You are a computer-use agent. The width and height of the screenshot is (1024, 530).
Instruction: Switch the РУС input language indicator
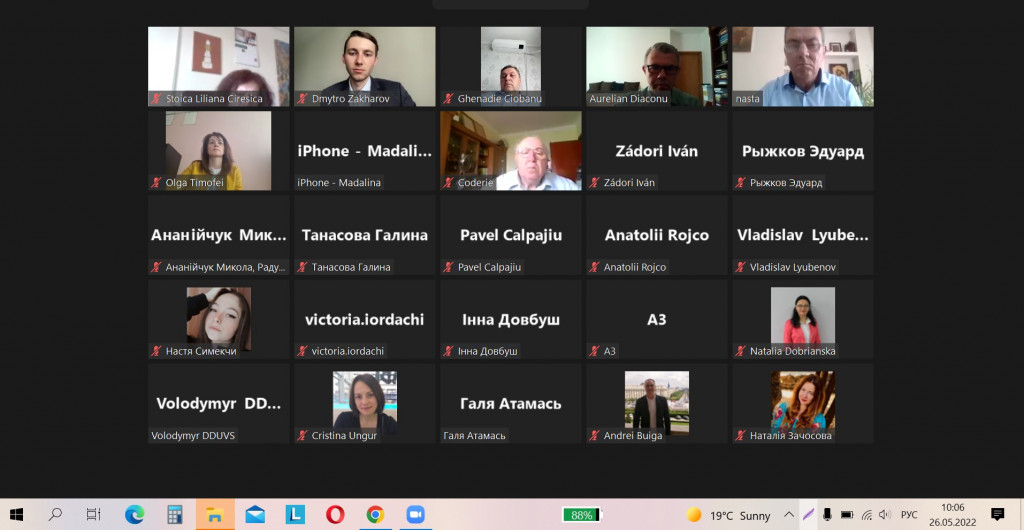click(x=909, y=515)
